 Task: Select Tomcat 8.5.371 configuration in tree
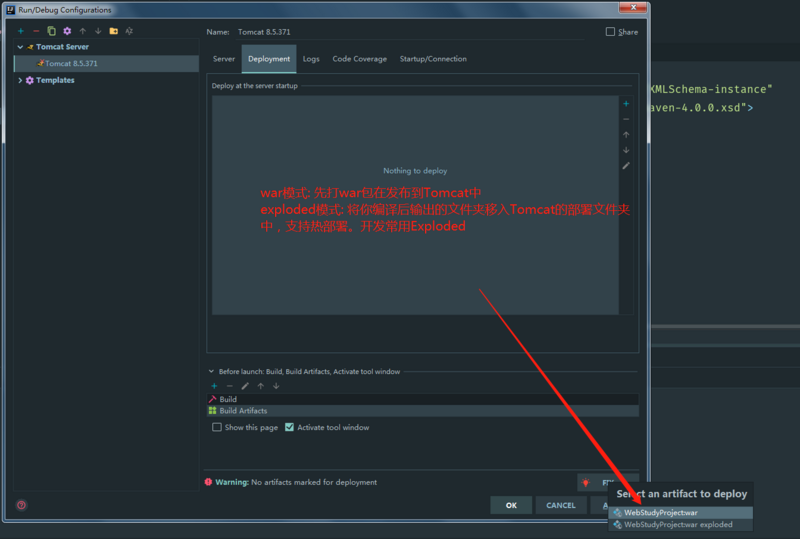107,63
